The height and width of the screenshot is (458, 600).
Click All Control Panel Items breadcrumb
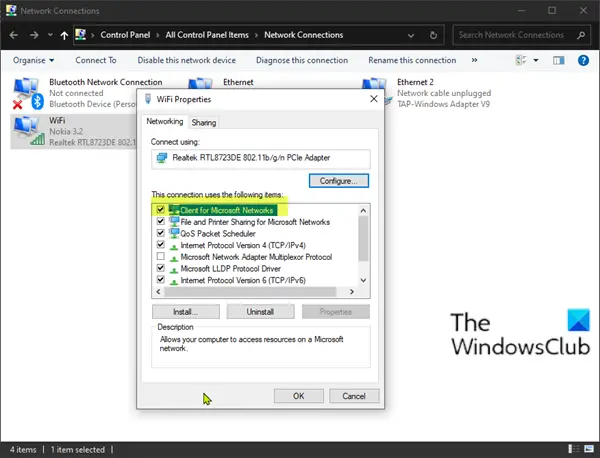(207, 35)
